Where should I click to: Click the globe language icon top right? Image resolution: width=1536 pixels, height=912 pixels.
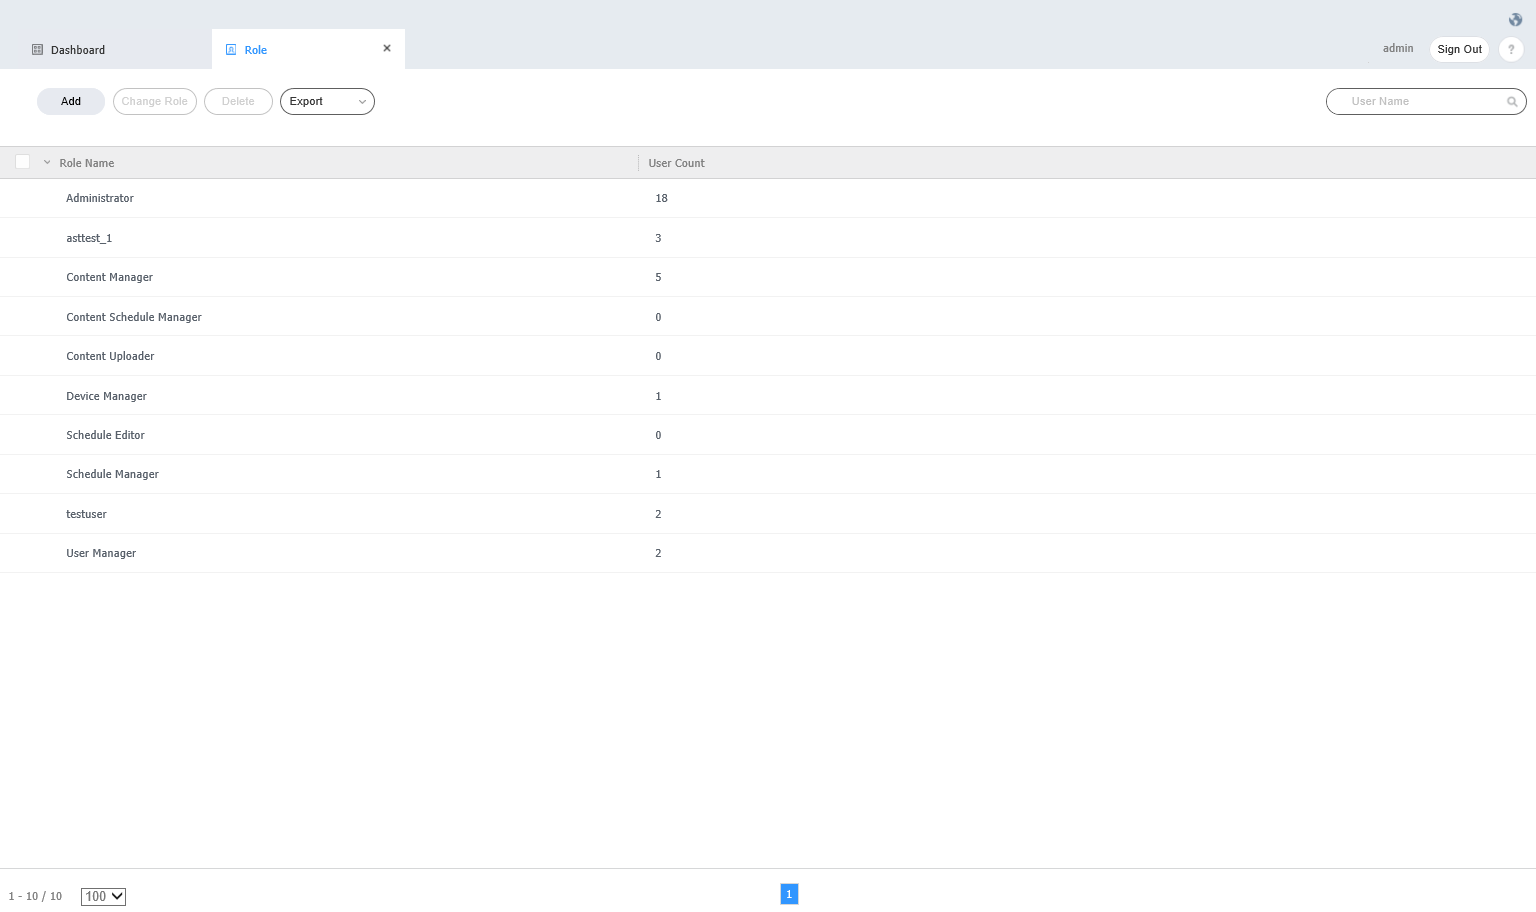coord(1515,19)
